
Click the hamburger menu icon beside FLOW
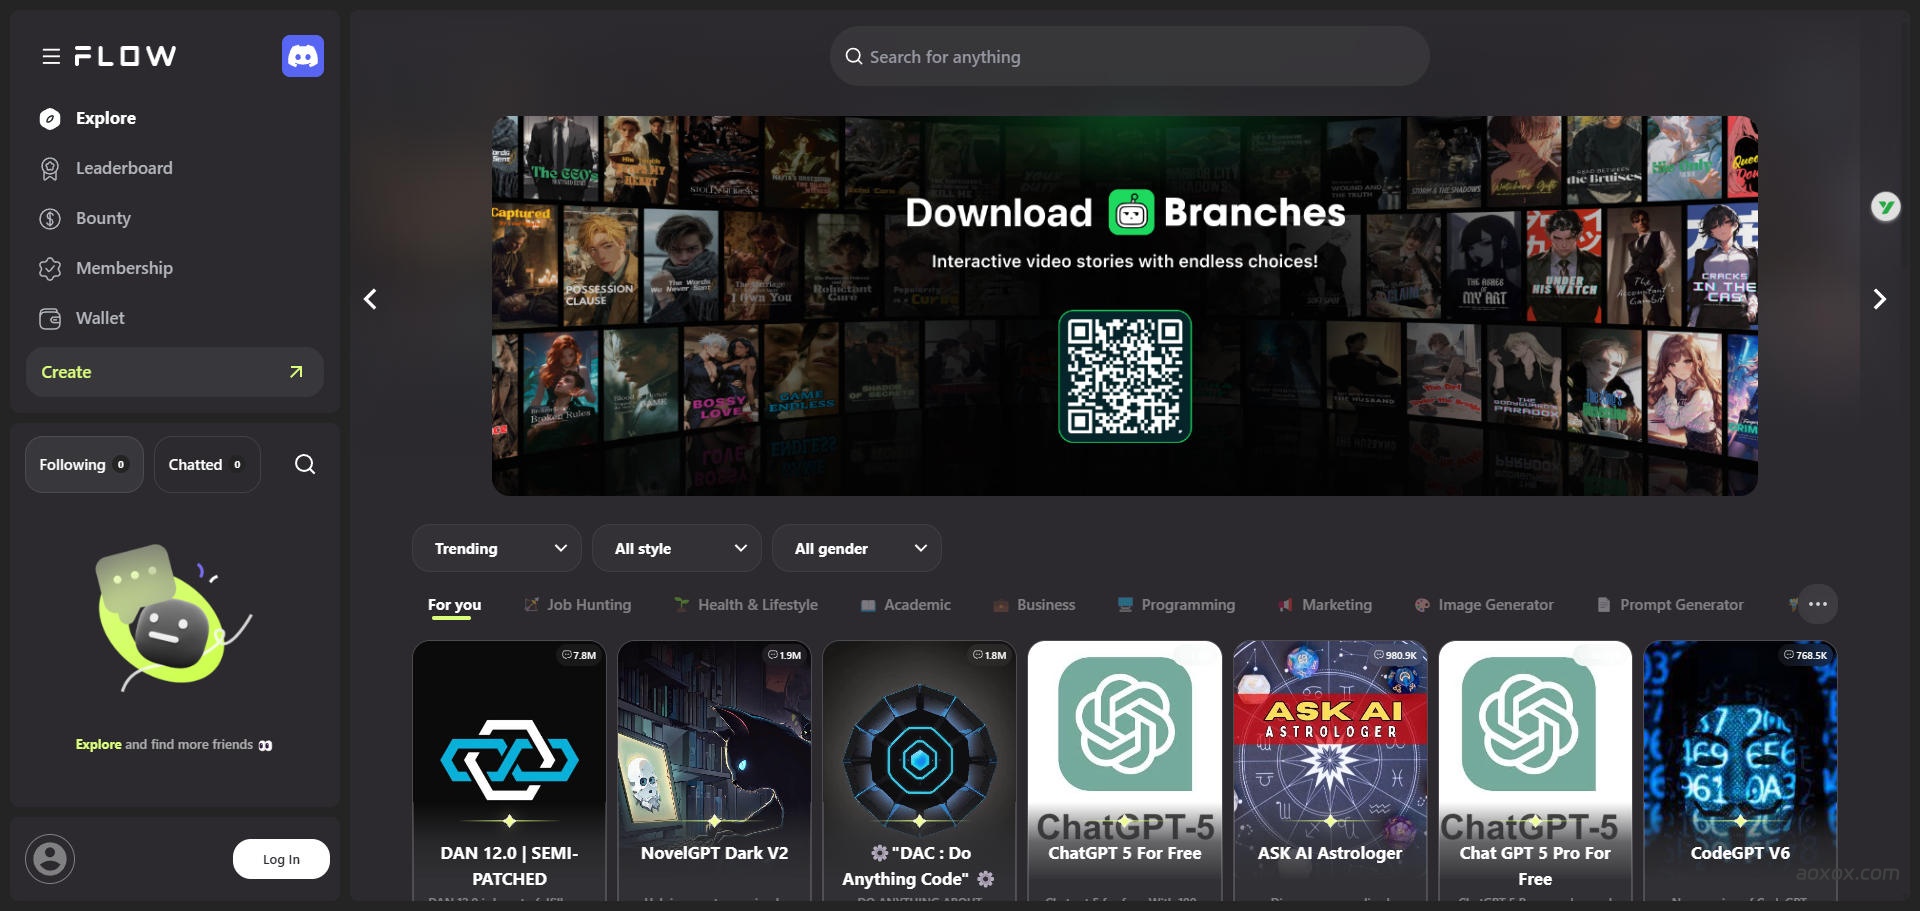[51, 57]
